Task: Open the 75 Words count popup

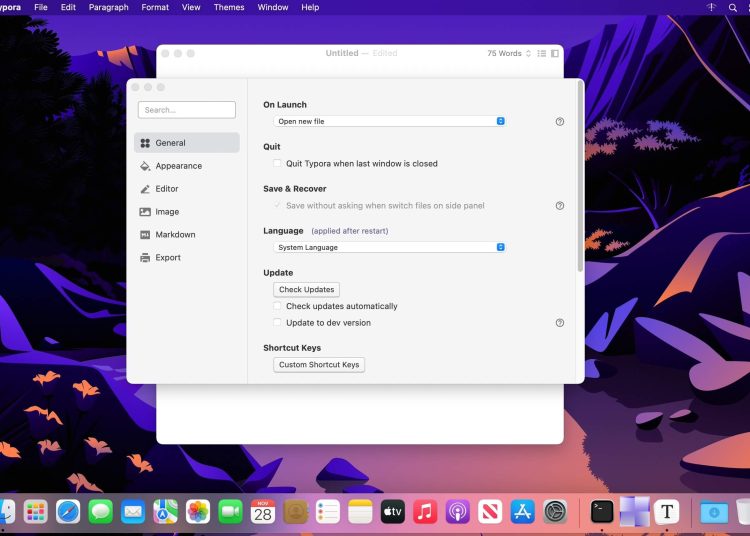Action: click(509, 53)
